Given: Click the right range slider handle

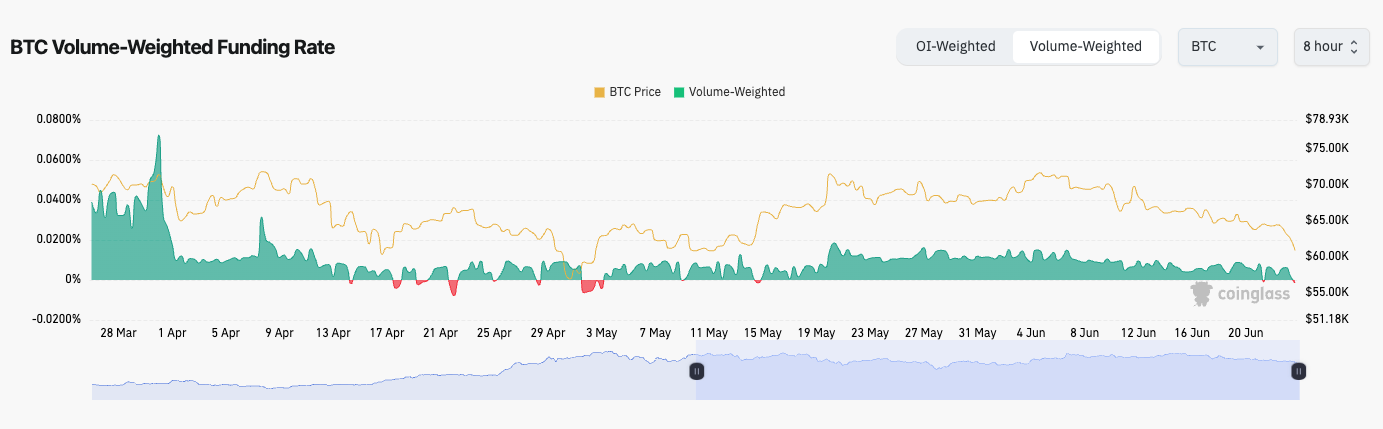Looking at the screenshot, I should 1298,371.
